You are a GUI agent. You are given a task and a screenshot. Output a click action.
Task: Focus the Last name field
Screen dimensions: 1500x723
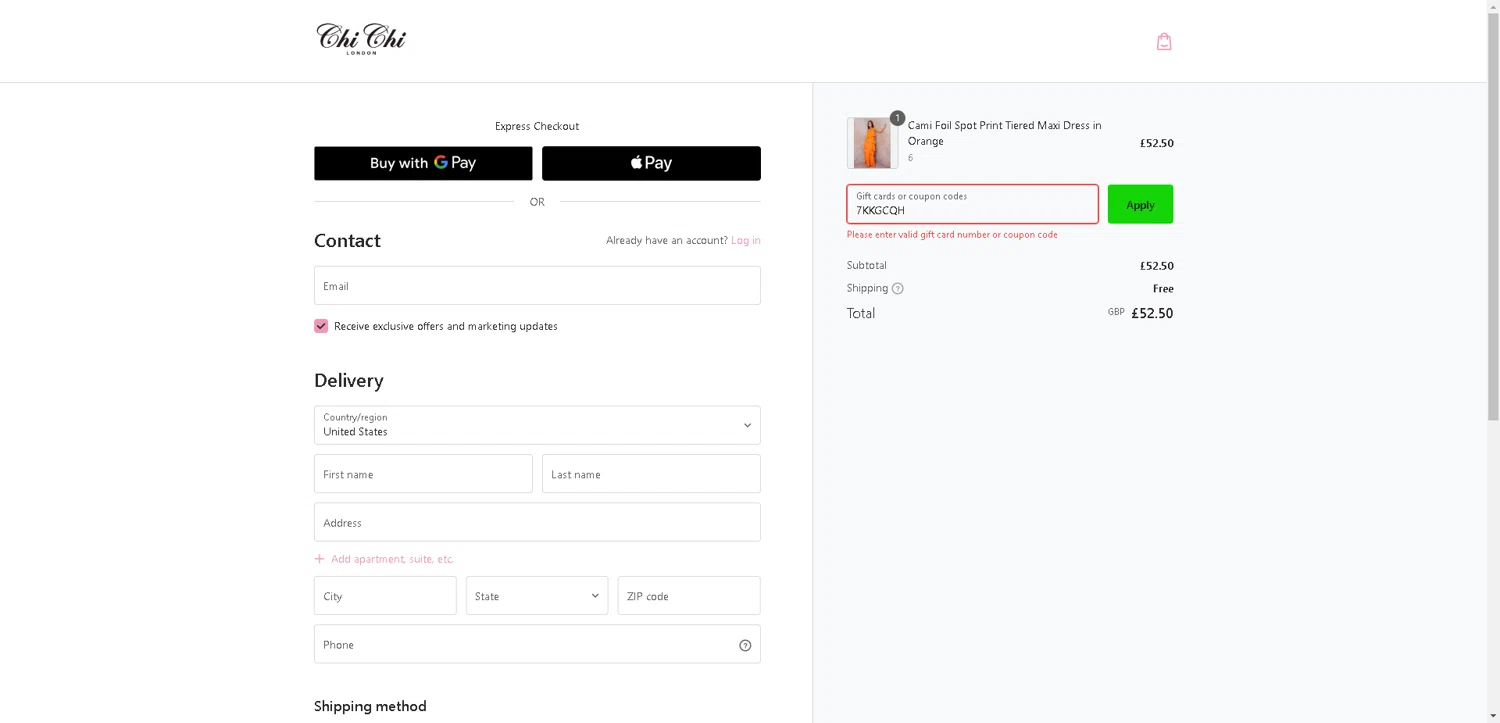651,474
